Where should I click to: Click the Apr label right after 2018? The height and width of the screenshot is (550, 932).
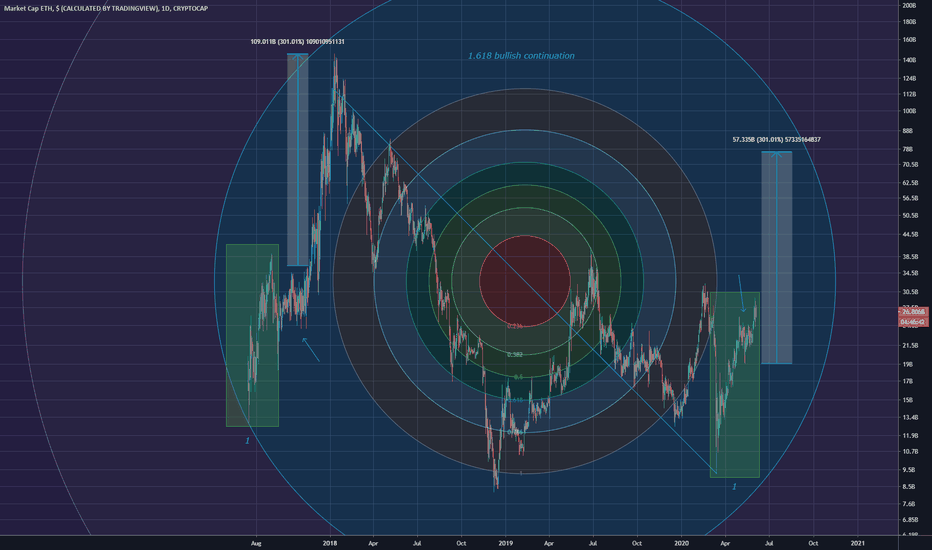373,543
